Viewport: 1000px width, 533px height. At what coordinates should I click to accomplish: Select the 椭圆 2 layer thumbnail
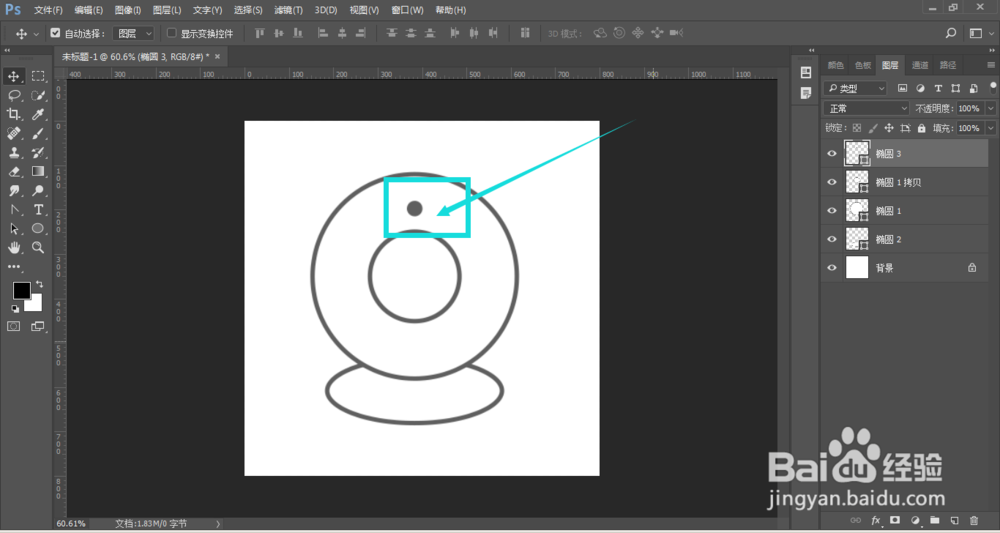tap(857, 239)
